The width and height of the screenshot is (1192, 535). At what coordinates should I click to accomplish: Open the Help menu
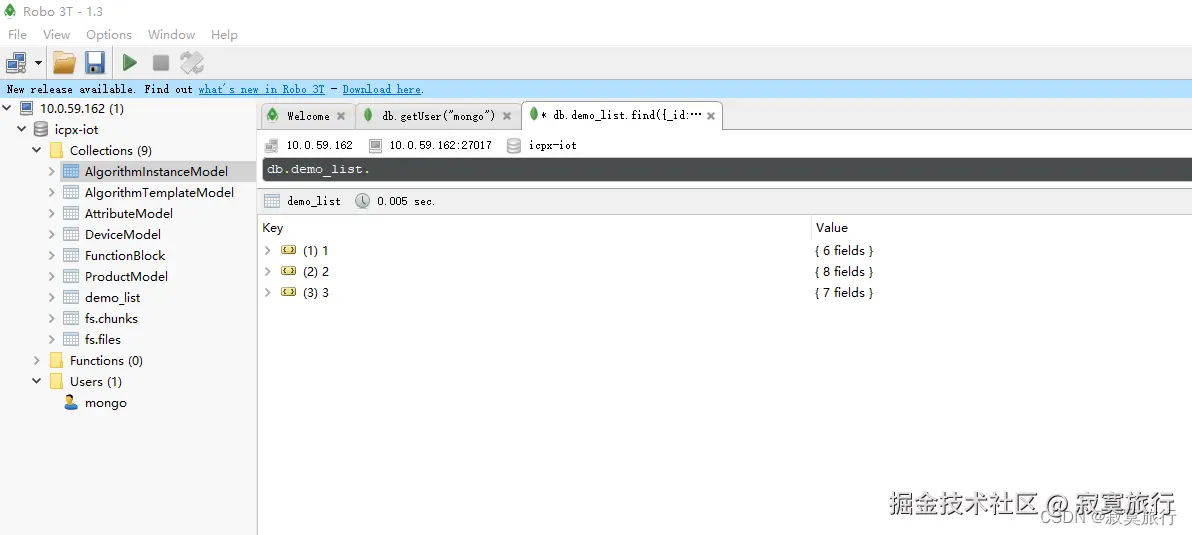pos(224,35)
